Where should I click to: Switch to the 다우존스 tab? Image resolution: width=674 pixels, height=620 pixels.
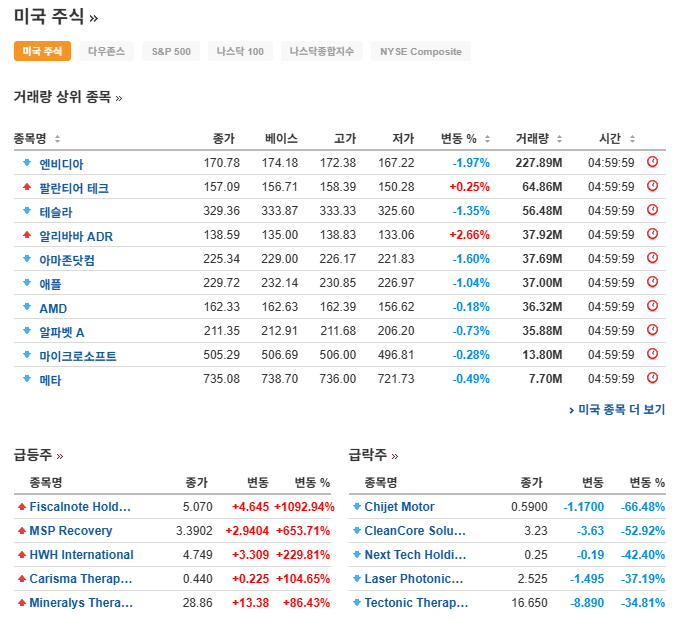point(106,51)
